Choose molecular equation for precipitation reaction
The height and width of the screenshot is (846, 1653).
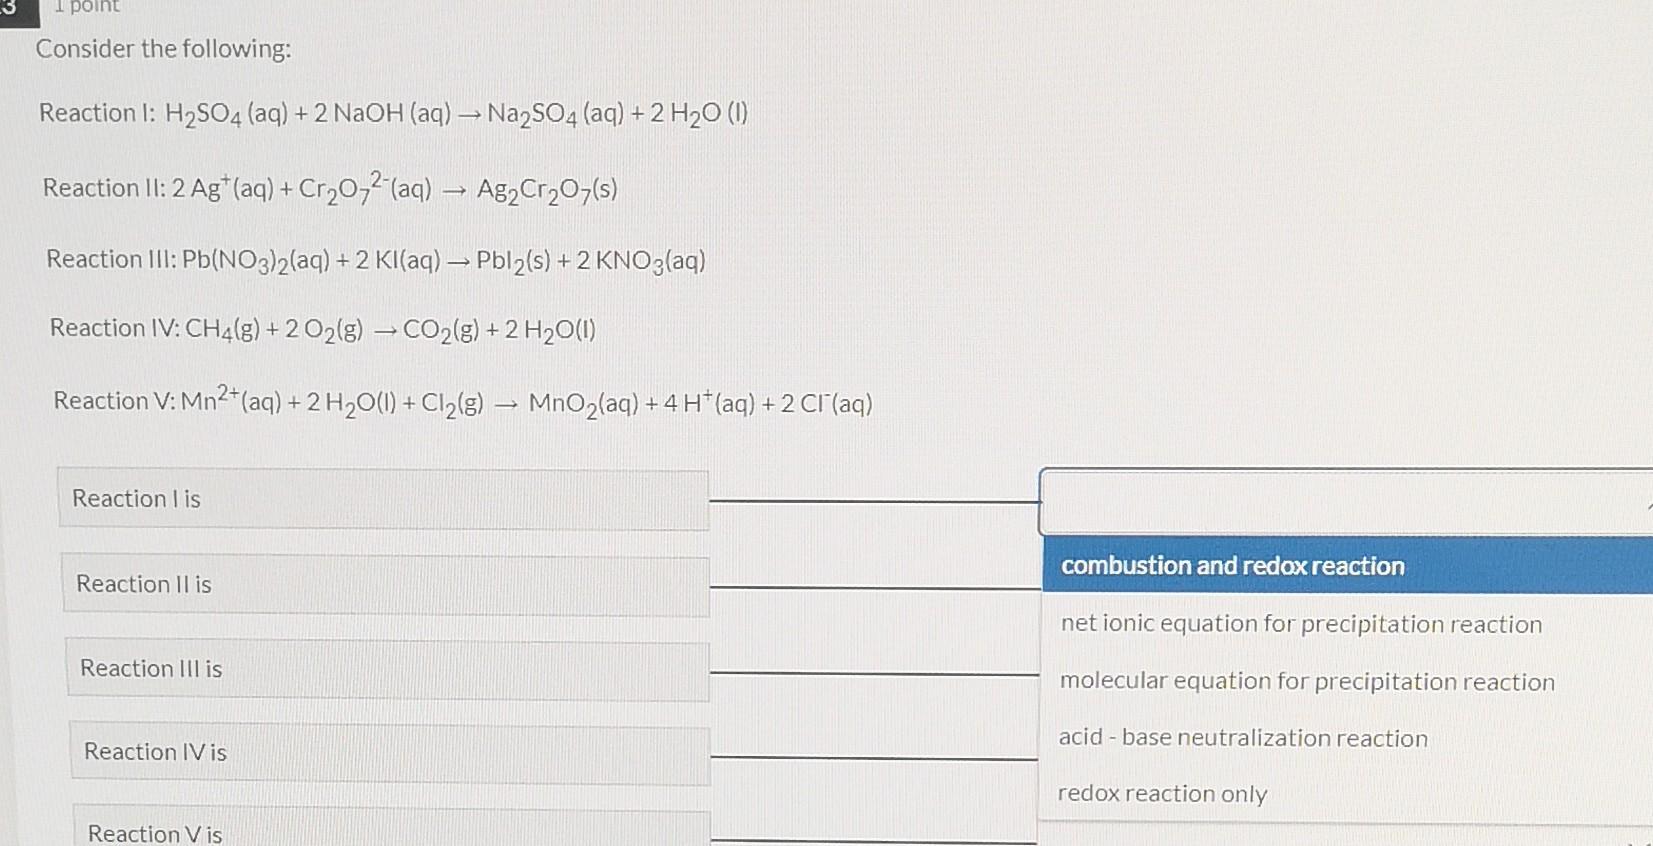point(1306,681)
